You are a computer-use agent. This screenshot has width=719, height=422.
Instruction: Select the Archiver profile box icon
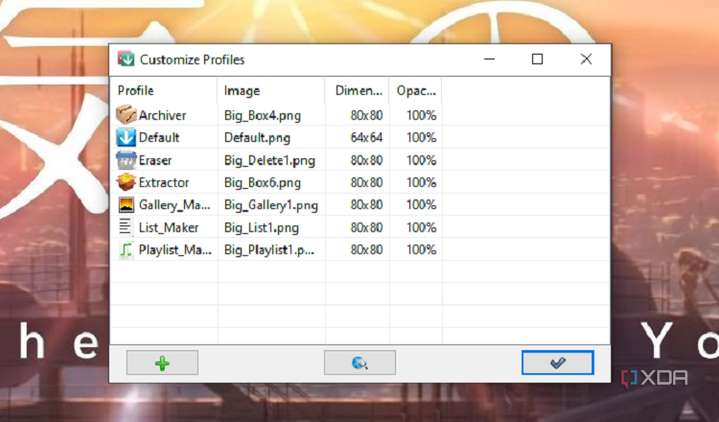coord(126,115)
